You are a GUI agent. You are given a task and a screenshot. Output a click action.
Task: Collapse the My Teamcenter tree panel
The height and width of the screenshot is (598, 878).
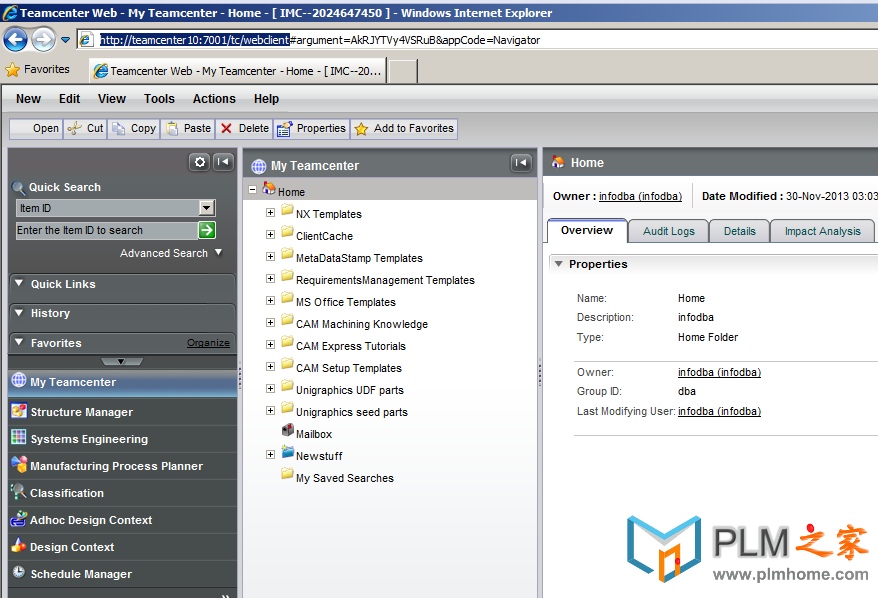pyautogui.click(x=521, y=163)
